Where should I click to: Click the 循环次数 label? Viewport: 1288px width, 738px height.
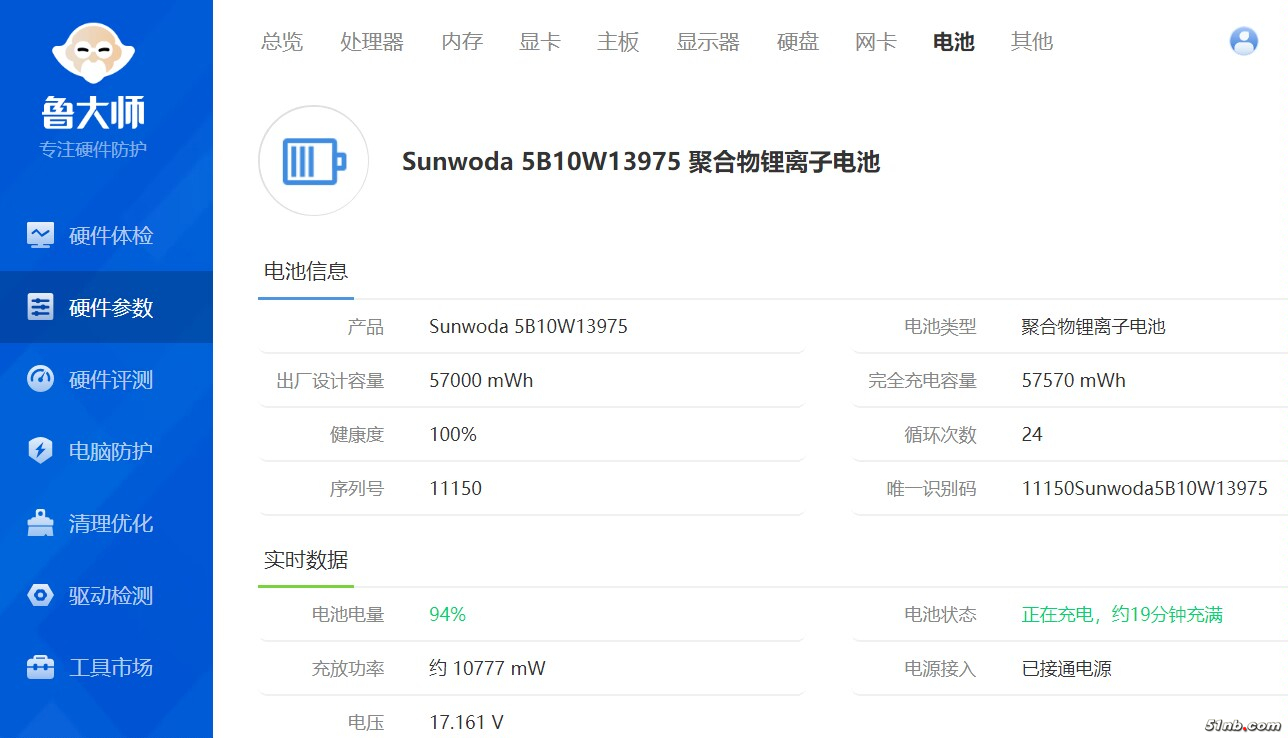click(x=941, y=434)
